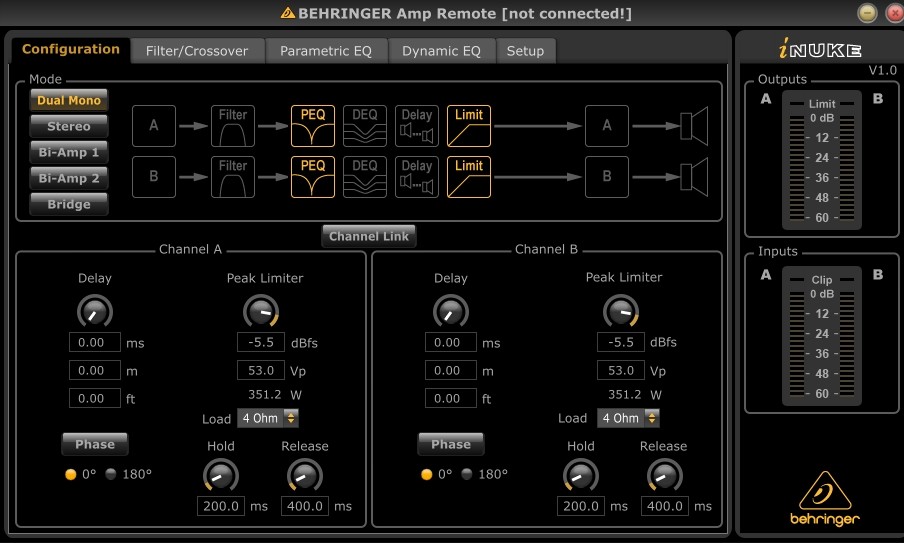
Task: Open Channel B Filter block in signal chain
Action: pos(232,177)
